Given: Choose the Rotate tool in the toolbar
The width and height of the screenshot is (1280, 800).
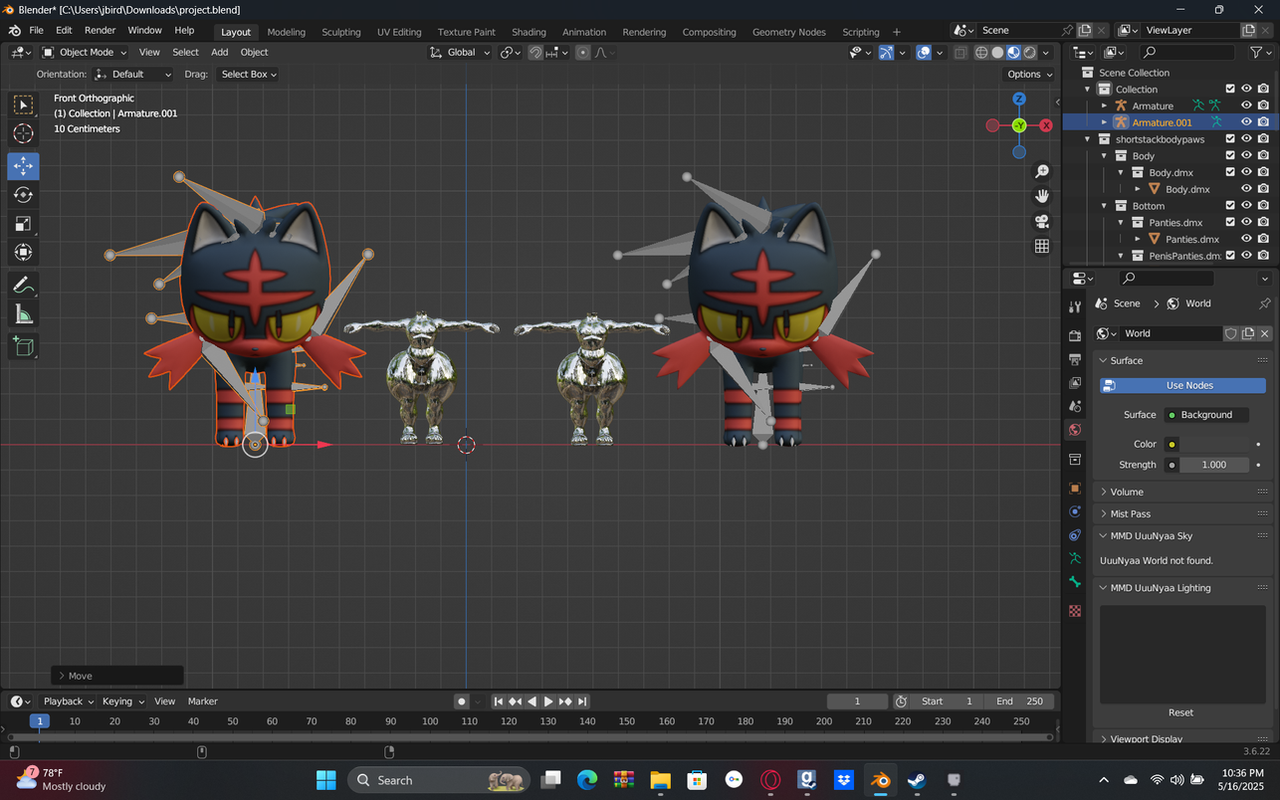Looking at the screenshot, I should pos(23,195).
